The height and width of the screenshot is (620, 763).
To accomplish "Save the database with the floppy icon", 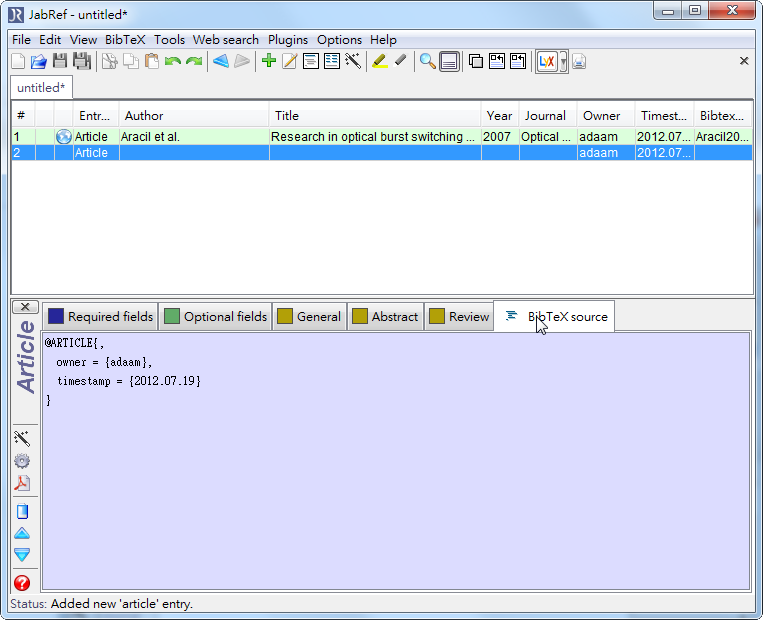I will click(60, 61).
